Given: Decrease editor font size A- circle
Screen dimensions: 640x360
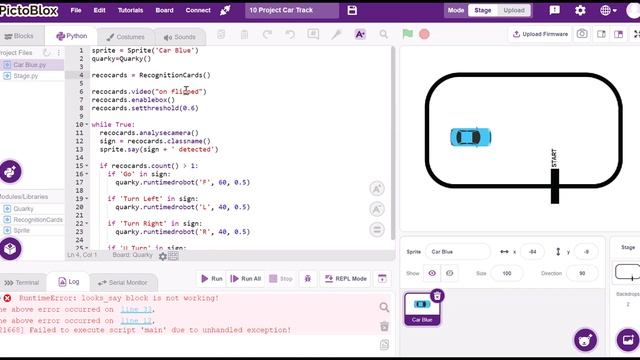Looking at the screenshot, I should tap(377, 209).
